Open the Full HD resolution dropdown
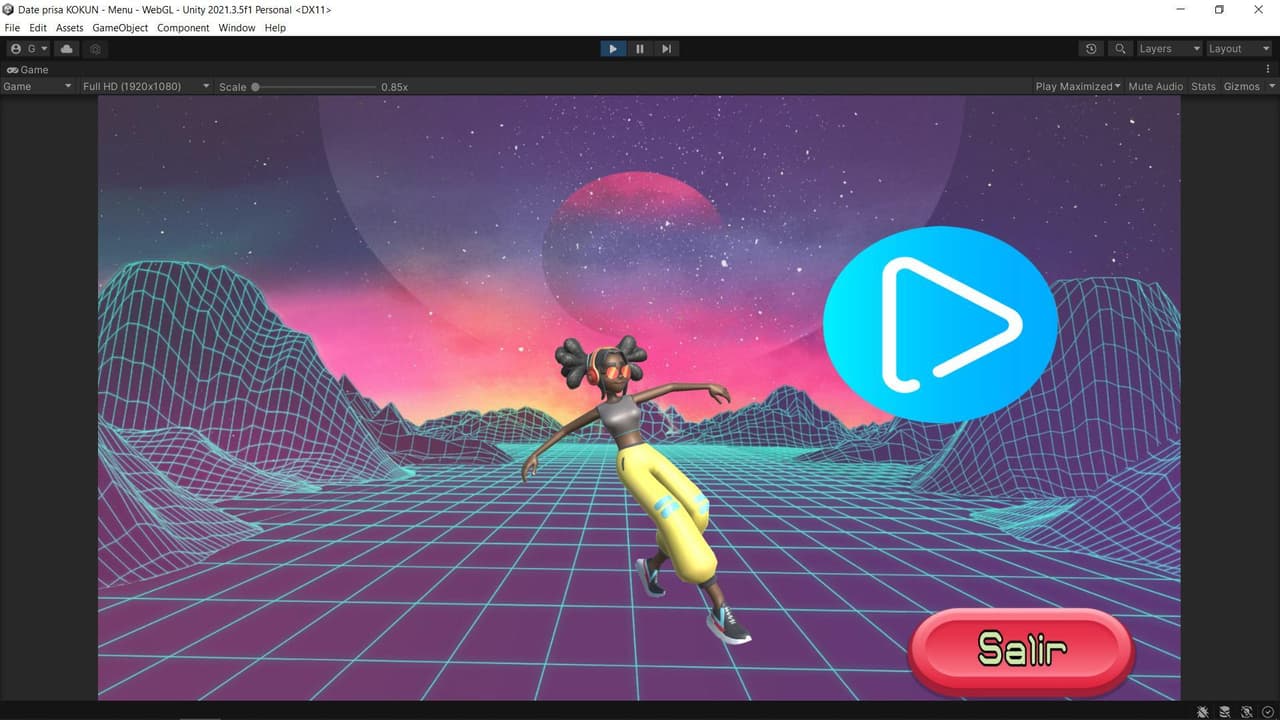The image size is (1280, 720). coord(145,86)
